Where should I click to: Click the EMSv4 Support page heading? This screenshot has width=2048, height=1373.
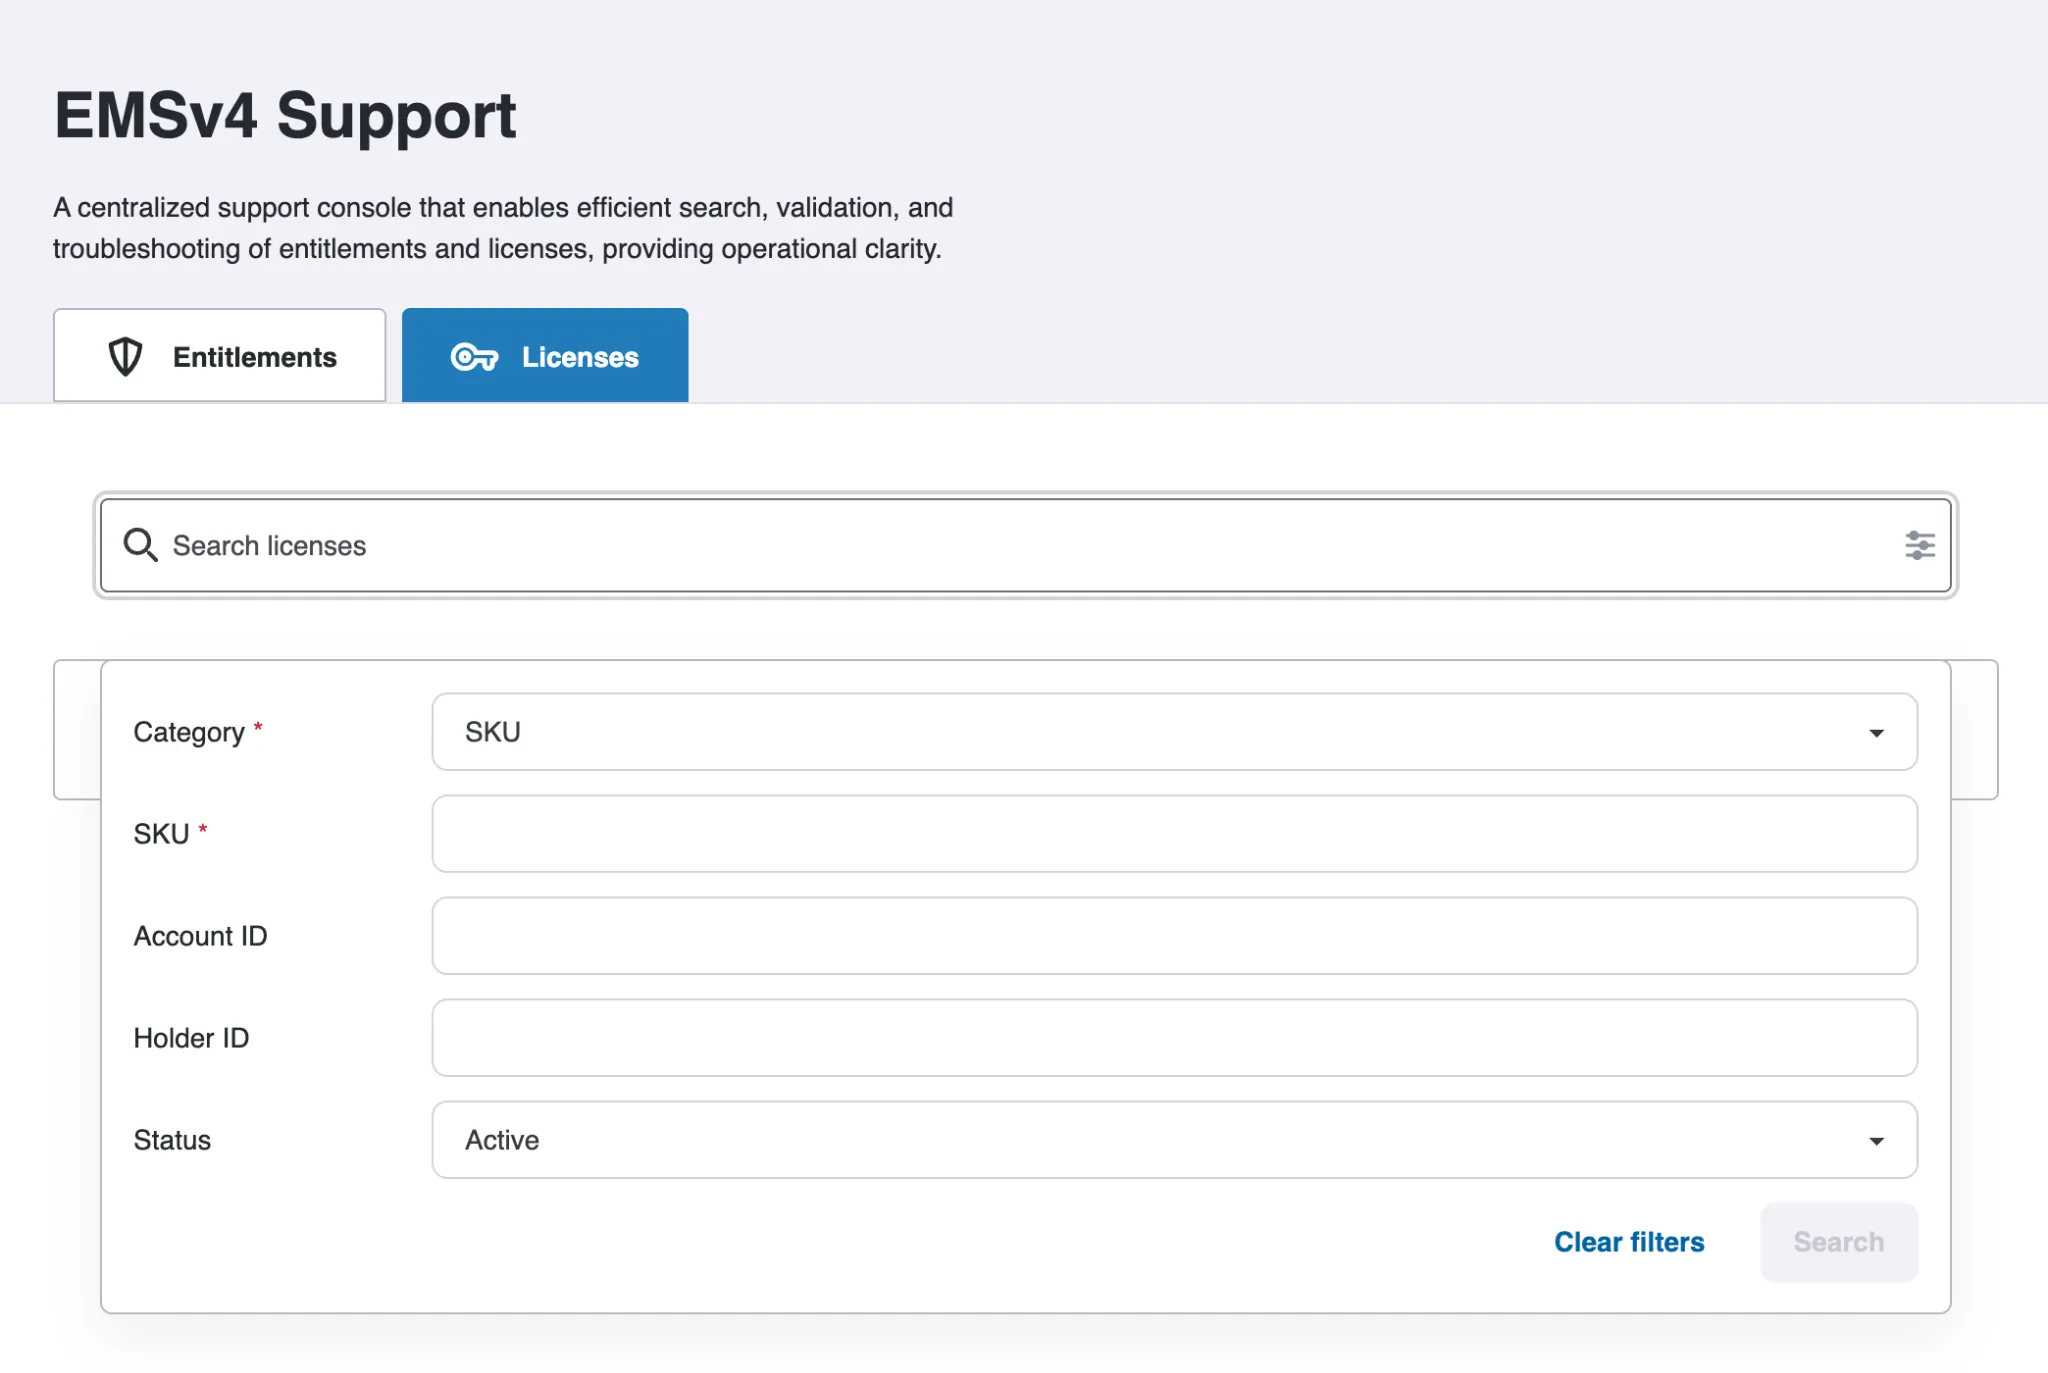click(285, 116)
